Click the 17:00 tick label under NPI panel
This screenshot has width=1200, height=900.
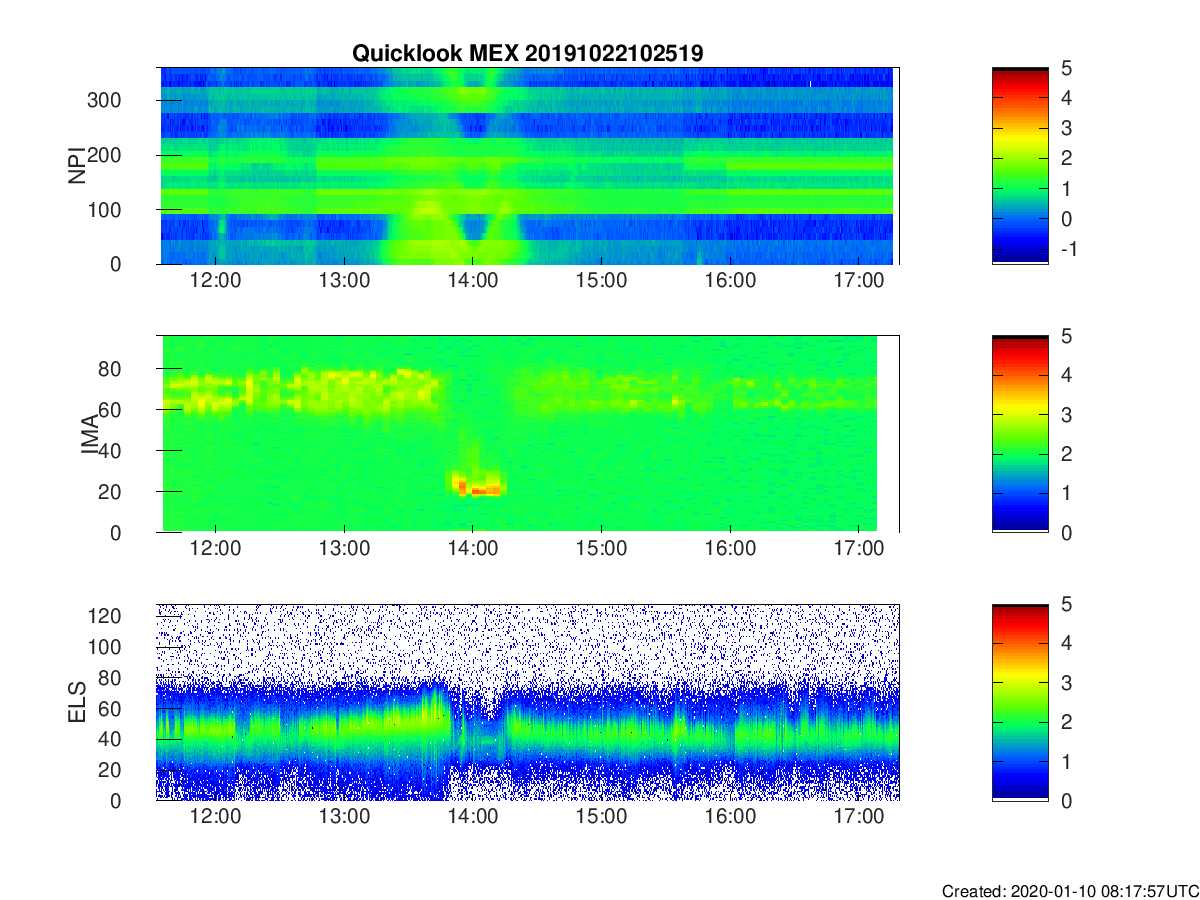859,281
